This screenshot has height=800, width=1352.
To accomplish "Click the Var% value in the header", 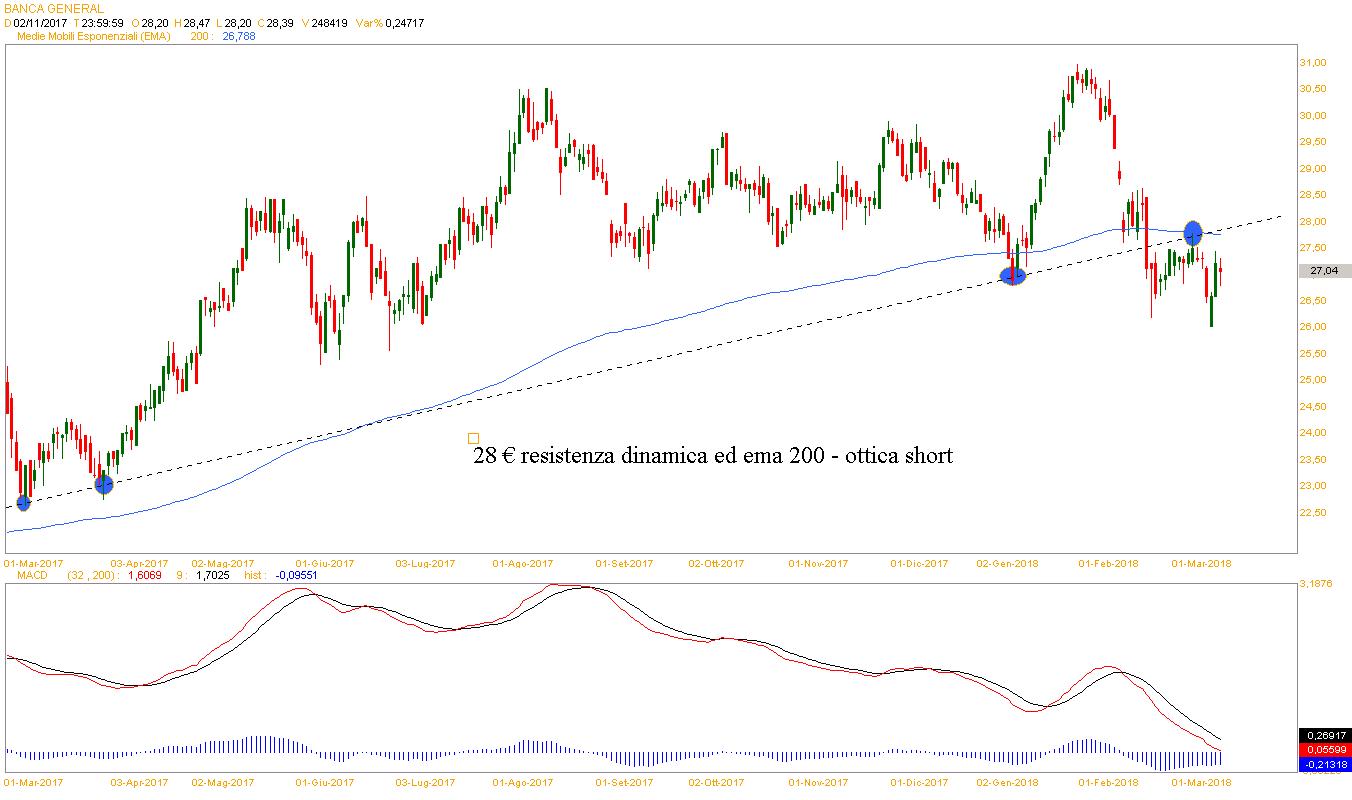I will (x=406, y=23).
